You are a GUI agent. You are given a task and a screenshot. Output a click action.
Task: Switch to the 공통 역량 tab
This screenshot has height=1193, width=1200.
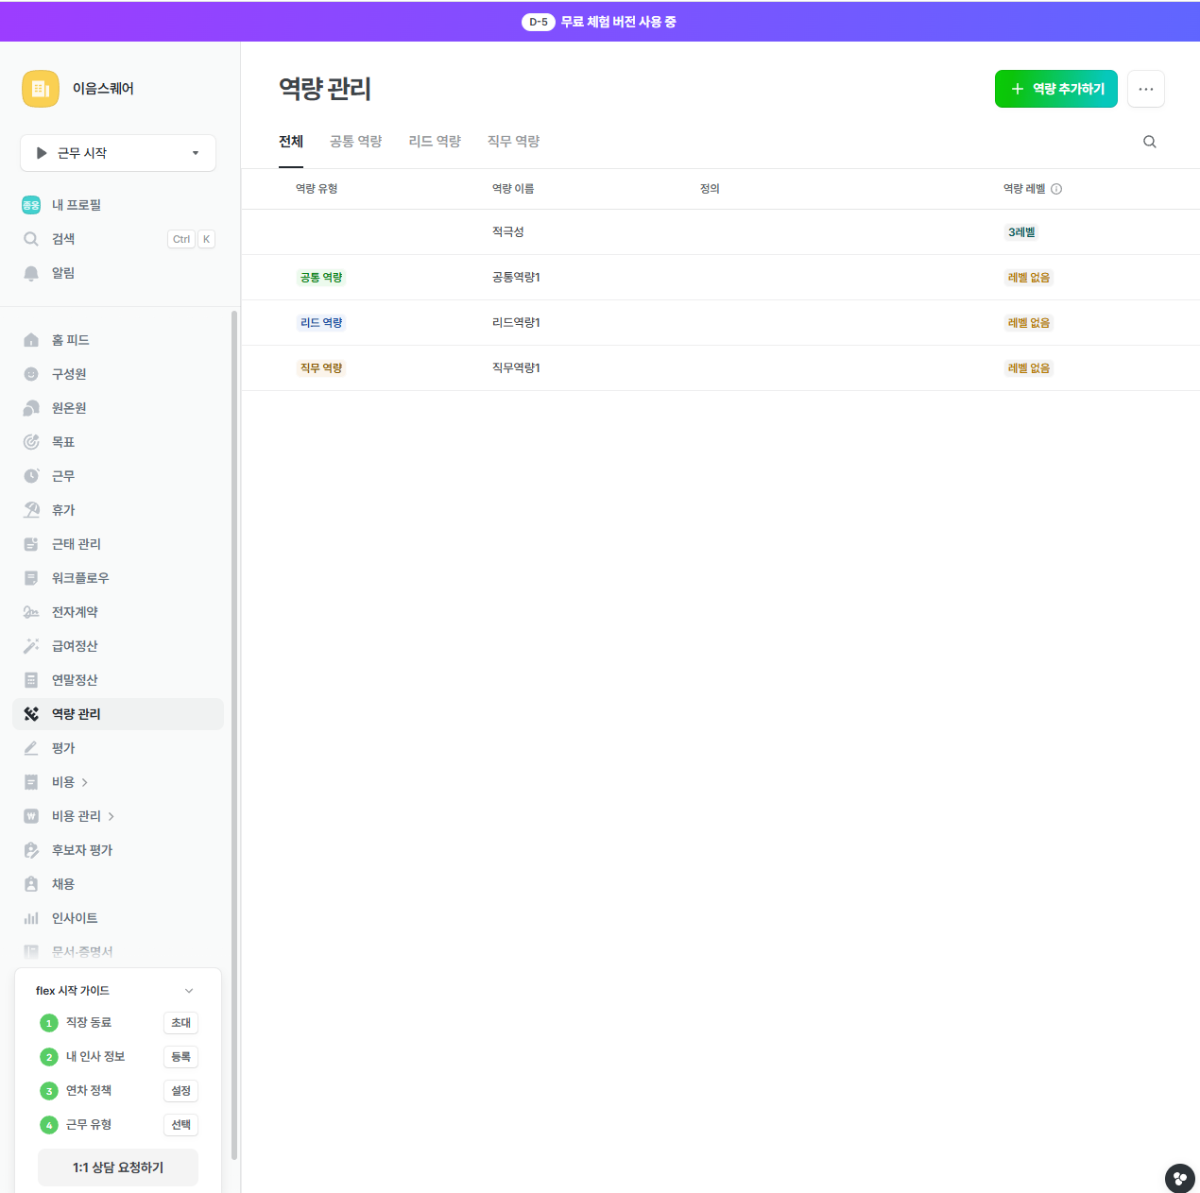click(355, 142)
